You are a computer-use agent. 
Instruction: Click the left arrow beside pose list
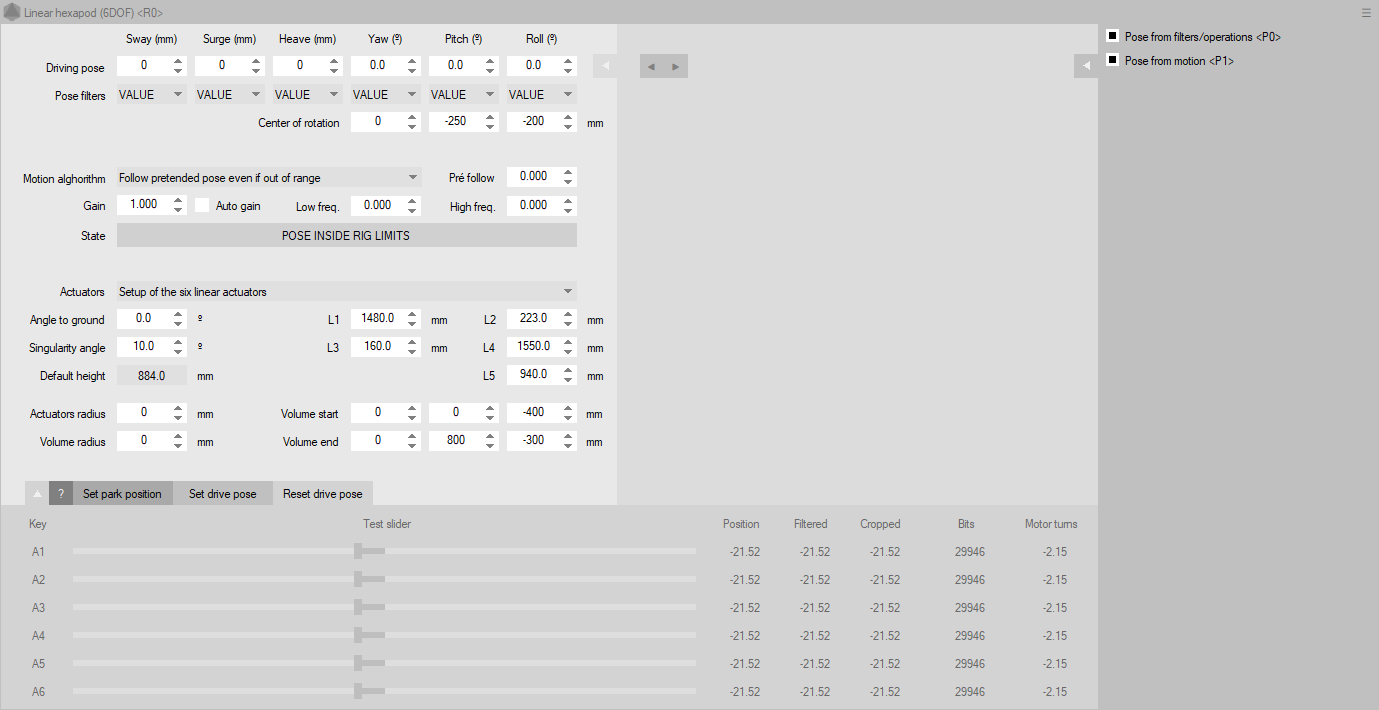pyautogui.click(x=1086, y=66)
